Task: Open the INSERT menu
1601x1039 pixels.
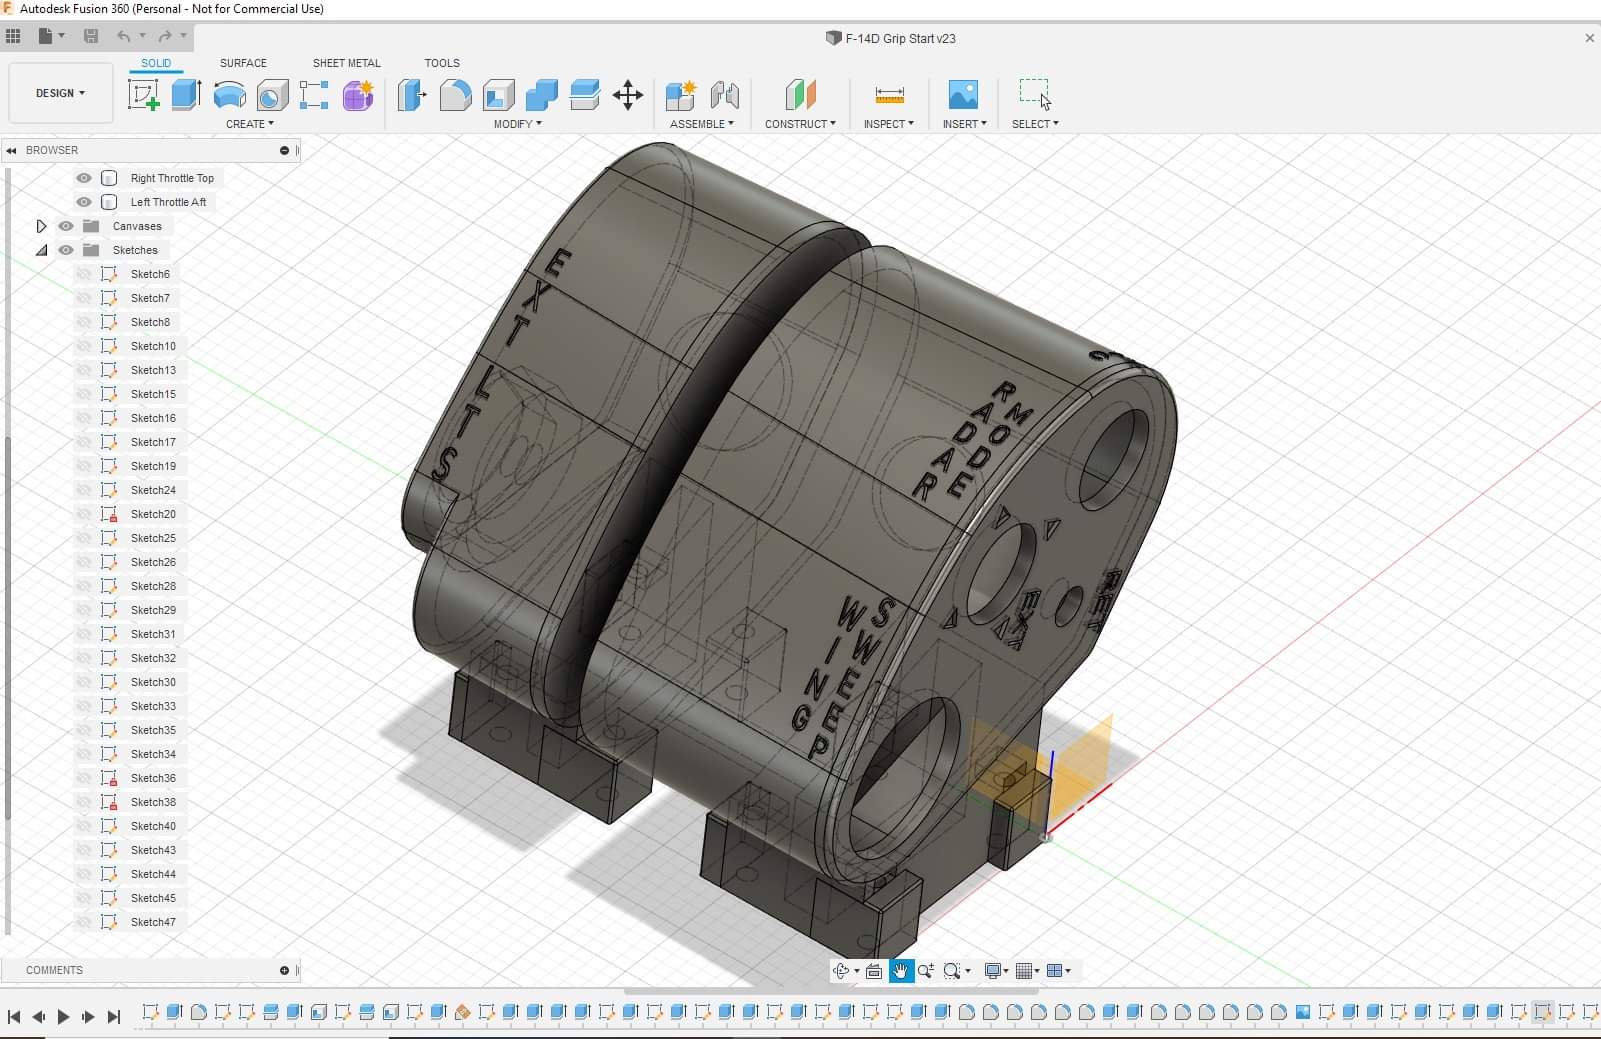Action: (x=964, y=124)
